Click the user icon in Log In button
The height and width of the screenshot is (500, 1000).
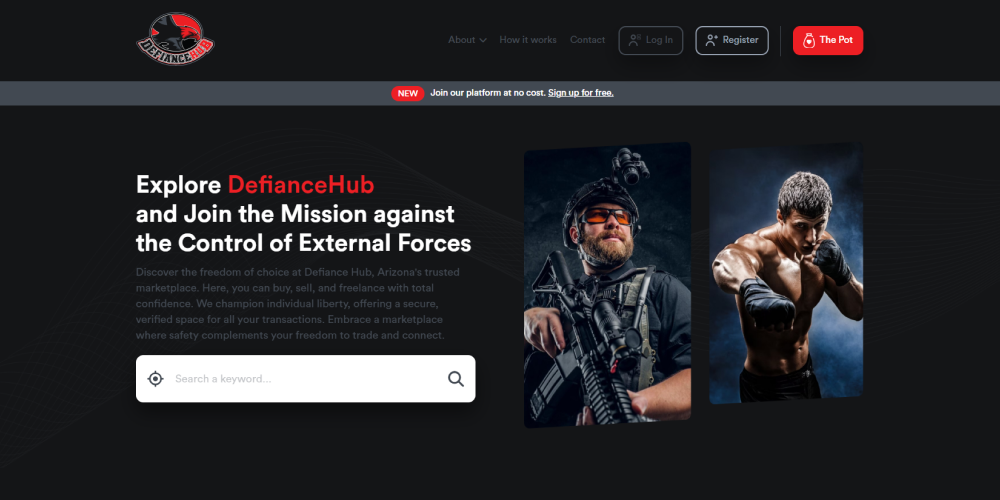(635, 40)
